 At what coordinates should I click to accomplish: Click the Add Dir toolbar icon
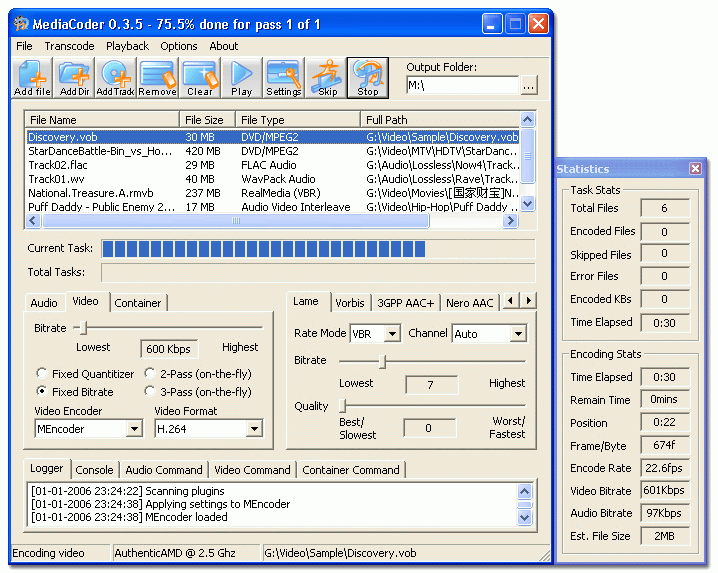tap(74, 77)
